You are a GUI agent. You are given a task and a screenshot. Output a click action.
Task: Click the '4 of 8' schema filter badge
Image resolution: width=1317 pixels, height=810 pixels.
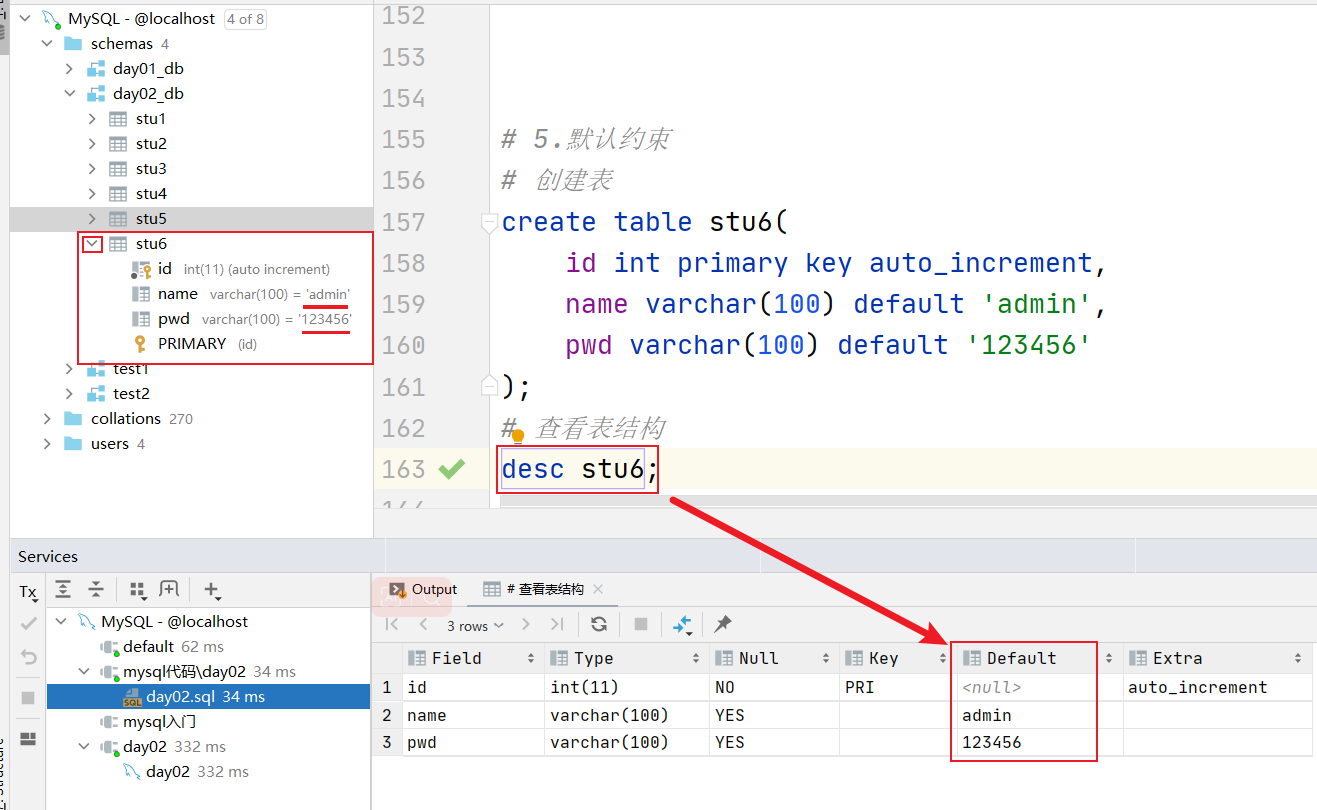pos(246,18)
